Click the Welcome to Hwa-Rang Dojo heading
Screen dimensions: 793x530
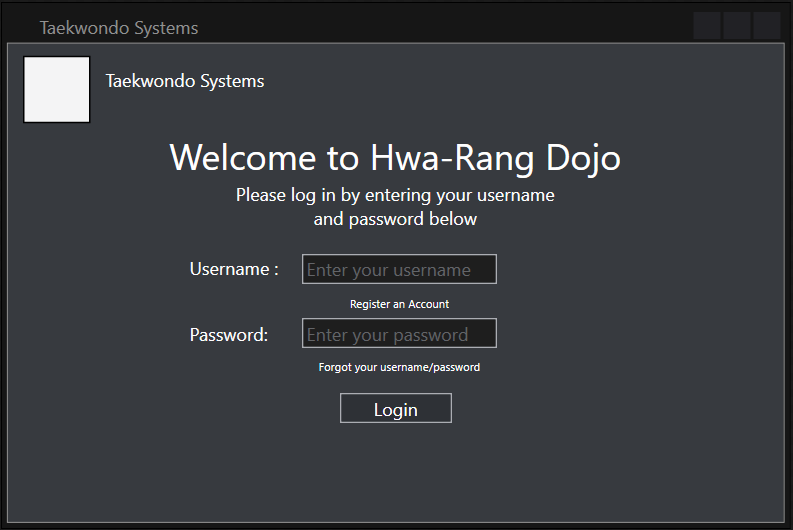pyautogui.click(x=395, y=158)
